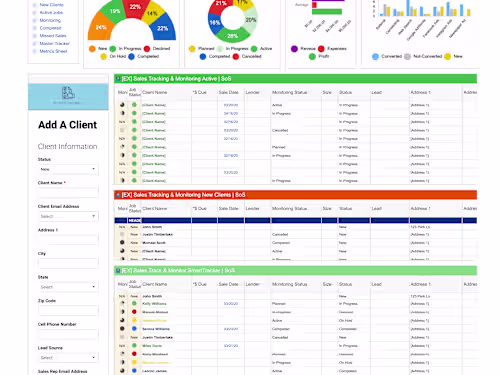Click the Client Name input field
Viewport: 500px width, 375px height.
point(68,193)
